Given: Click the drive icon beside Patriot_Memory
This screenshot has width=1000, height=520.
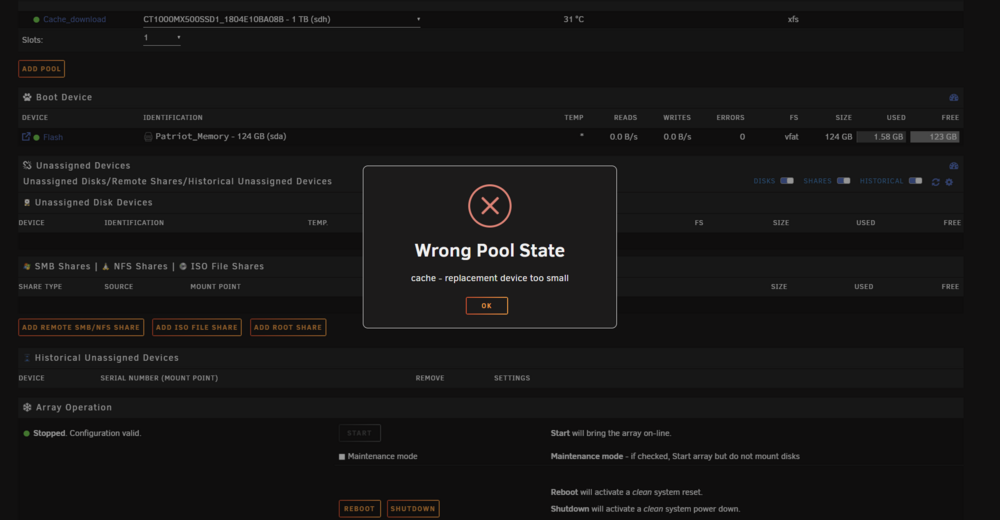Looking at the screenshot, I should pyautogui.click(x=148, y=137).
